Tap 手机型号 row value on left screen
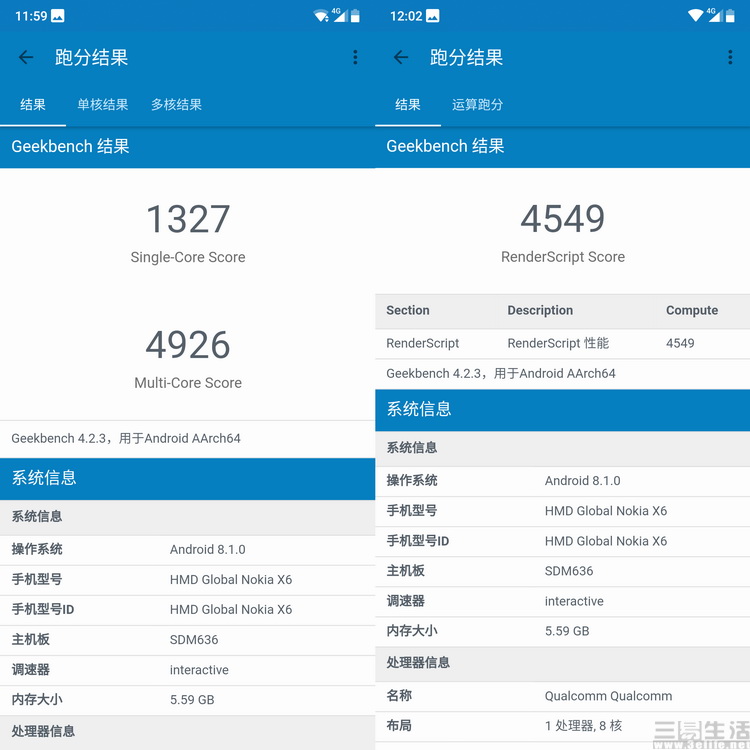This screenshot has height=750, width=750. [x=231, y=580]
